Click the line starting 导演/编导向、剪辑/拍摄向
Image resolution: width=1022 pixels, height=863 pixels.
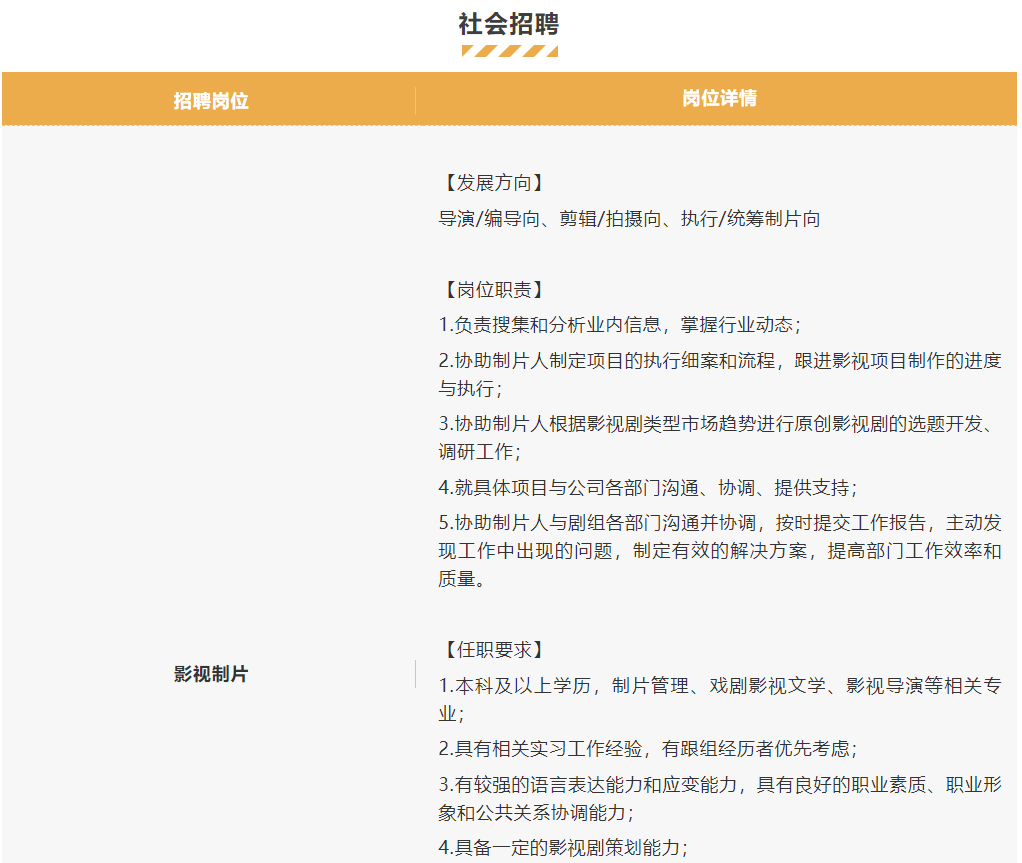(629, 219)
